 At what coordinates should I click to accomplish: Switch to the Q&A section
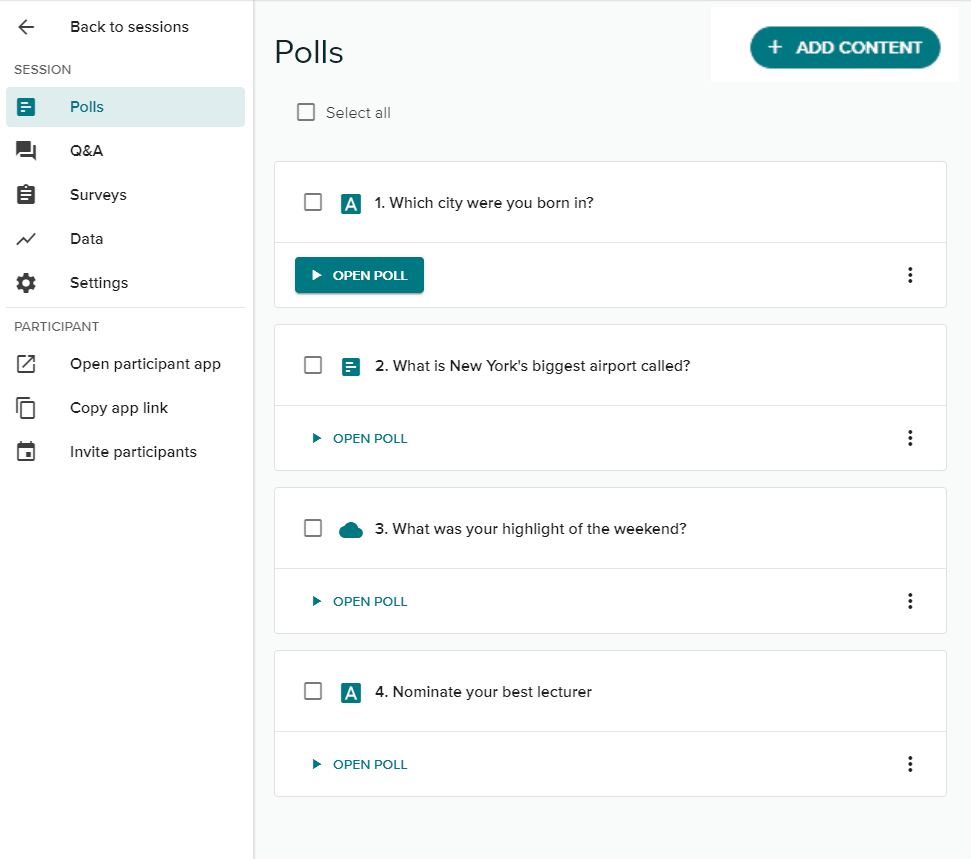(125, 150)
